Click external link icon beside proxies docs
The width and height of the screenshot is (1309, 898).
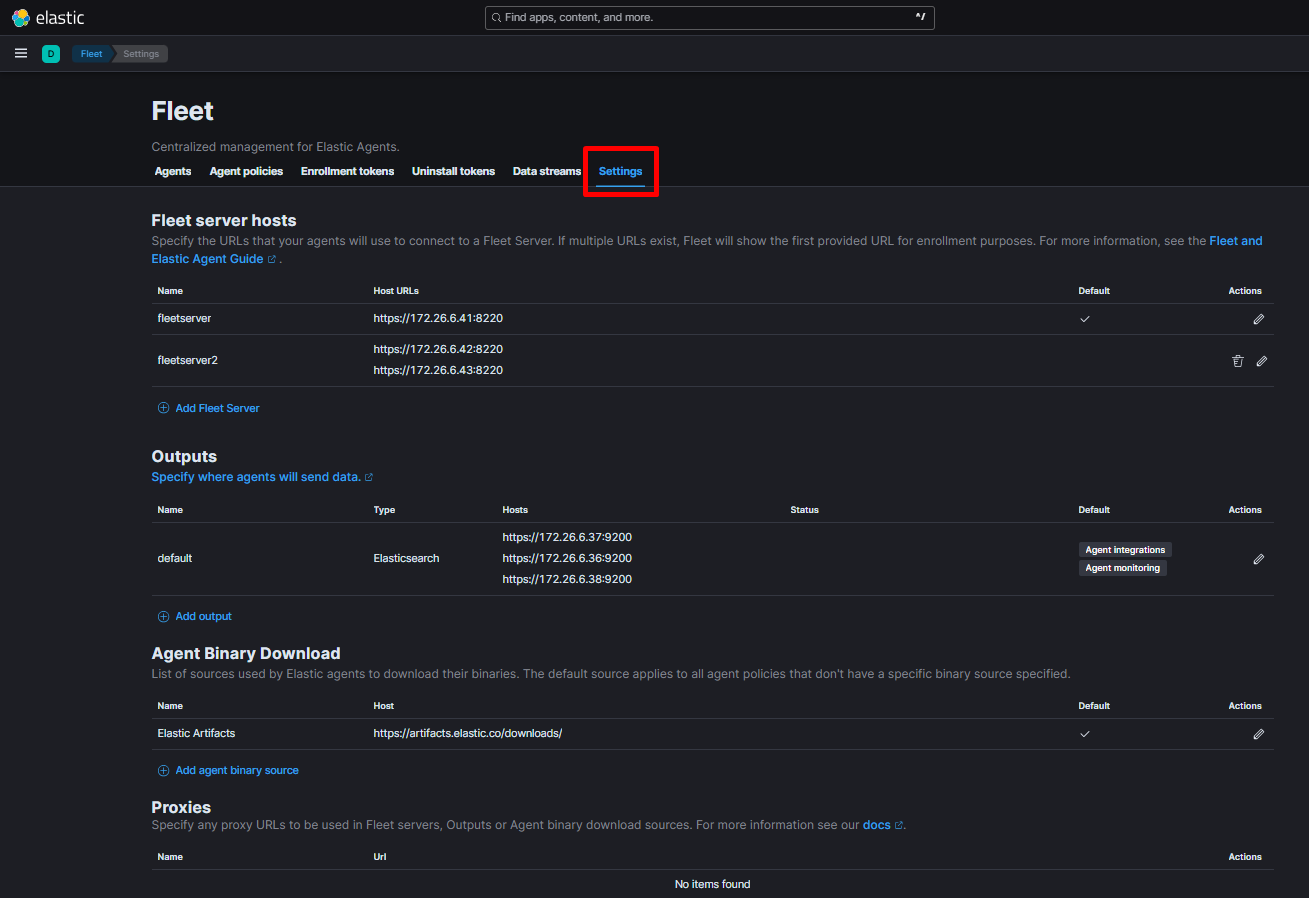[x=898, y=825]
